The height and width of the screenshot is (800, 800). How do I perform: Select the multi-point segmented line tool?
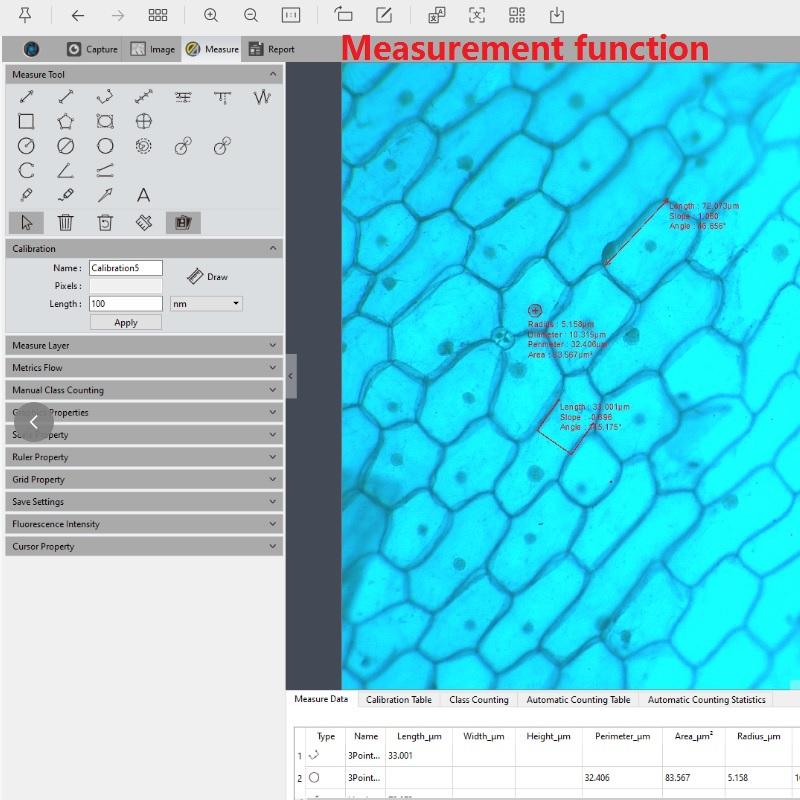tap(144, 96)
